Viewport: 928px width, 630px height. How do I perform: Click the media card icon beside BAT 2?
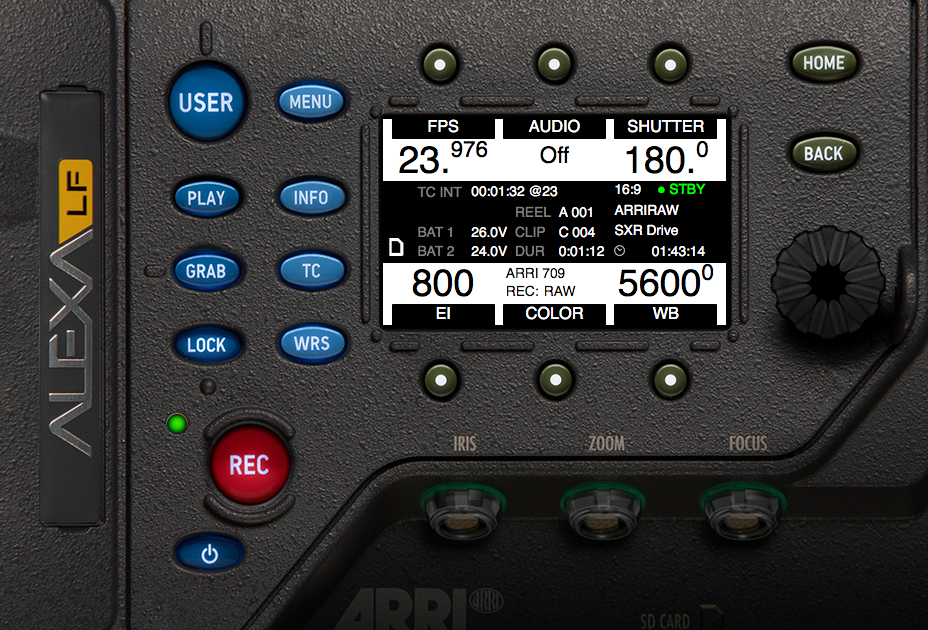[x=396, y=247]
